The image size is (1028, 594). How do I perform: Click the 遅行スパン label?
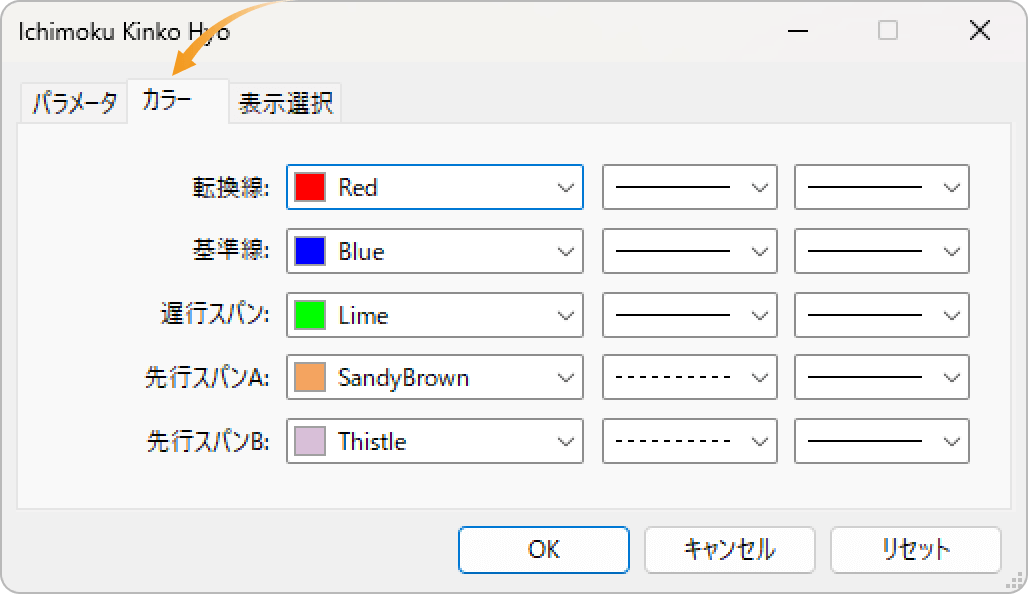point(215,314)
